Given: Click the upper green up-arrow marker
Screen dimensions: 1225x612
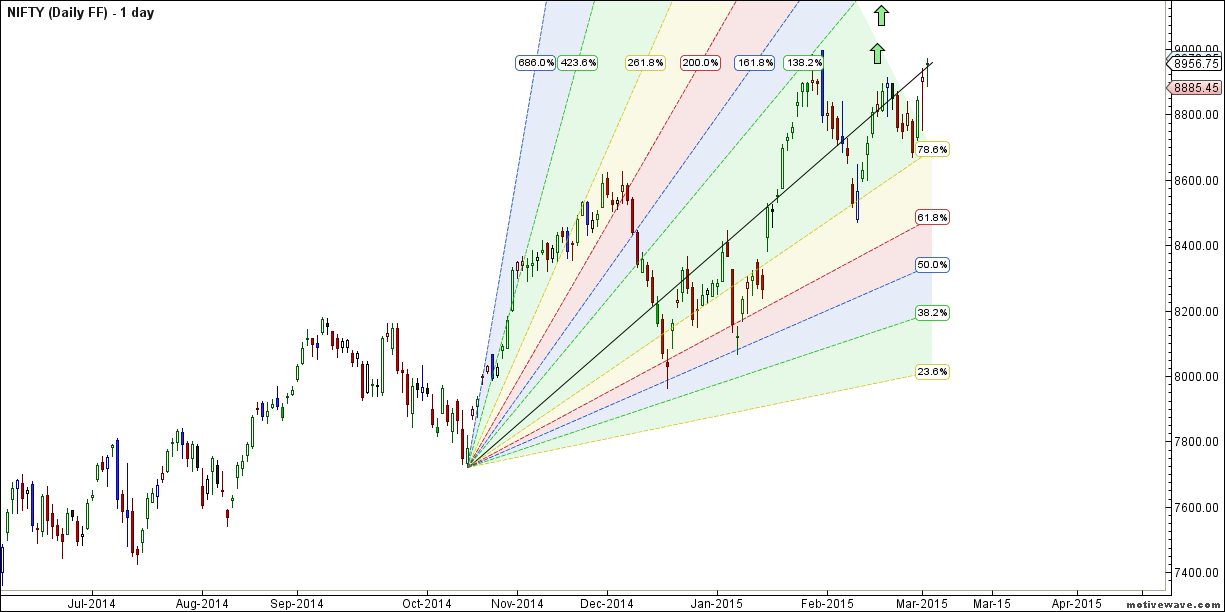Looking at the screenshot, I should (x=880, y=15).
